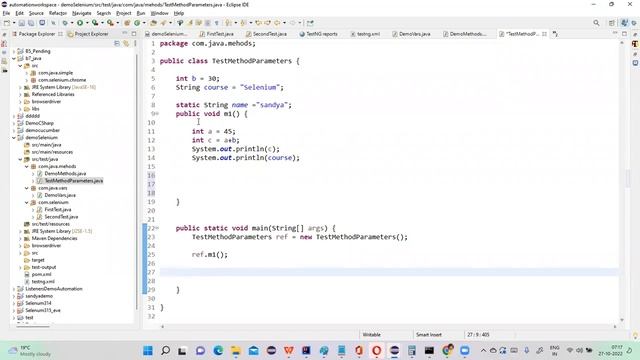
Task: Click the External Tools run icon
Action: tap(110, 23)
